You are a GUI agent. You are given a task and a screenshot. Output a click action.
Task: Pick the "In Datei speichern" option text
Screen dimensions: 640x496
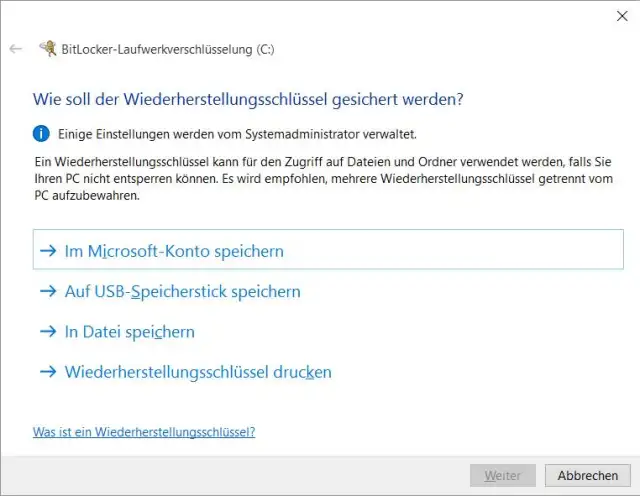click(x=129, y=332)
